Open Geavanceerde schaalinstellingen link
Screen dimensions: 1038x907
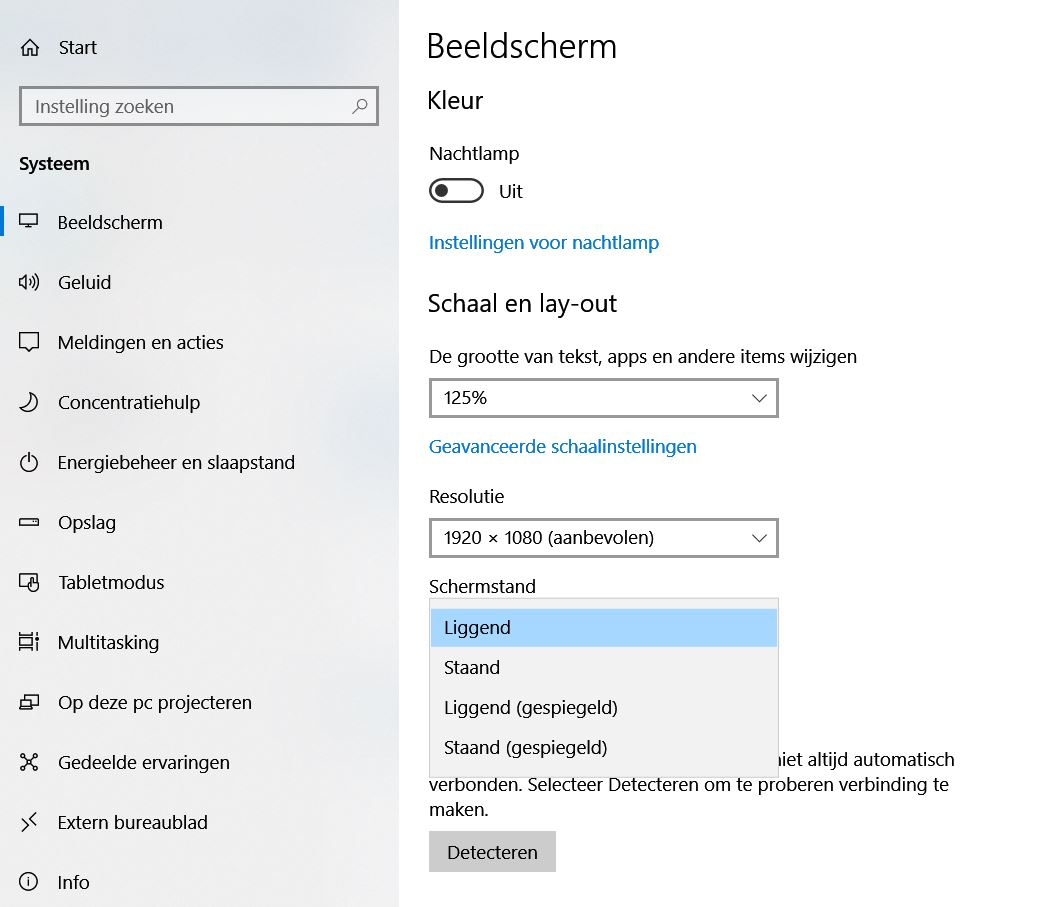tap(562, 447)
